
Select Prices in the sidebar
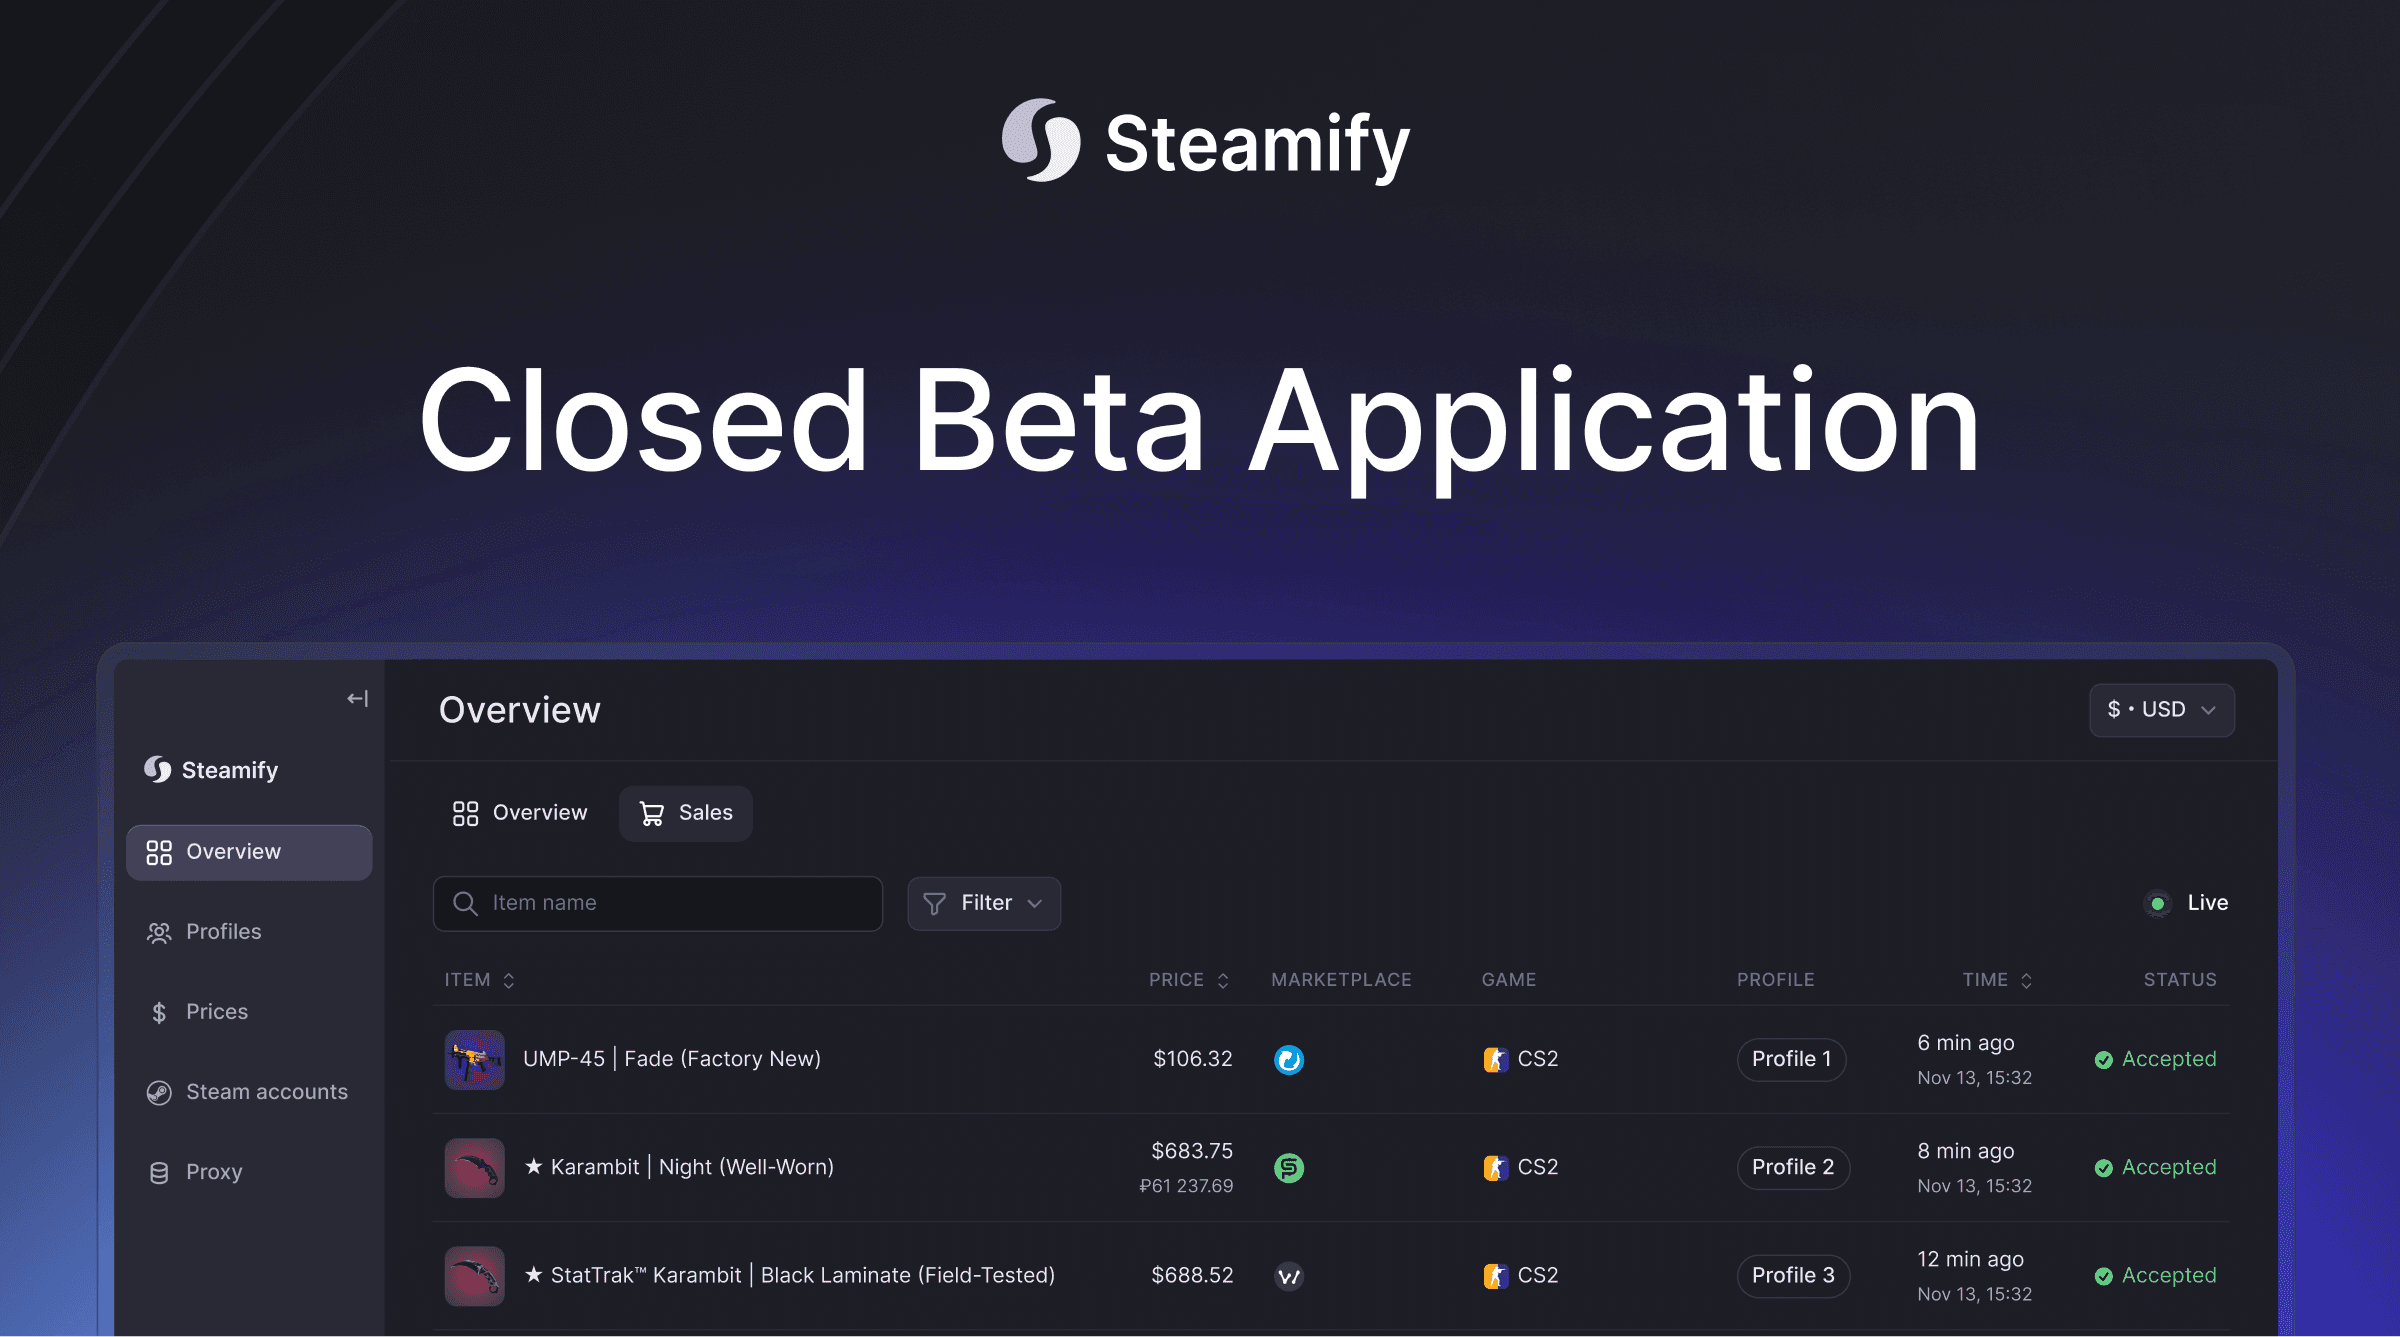coord(216,1011)
